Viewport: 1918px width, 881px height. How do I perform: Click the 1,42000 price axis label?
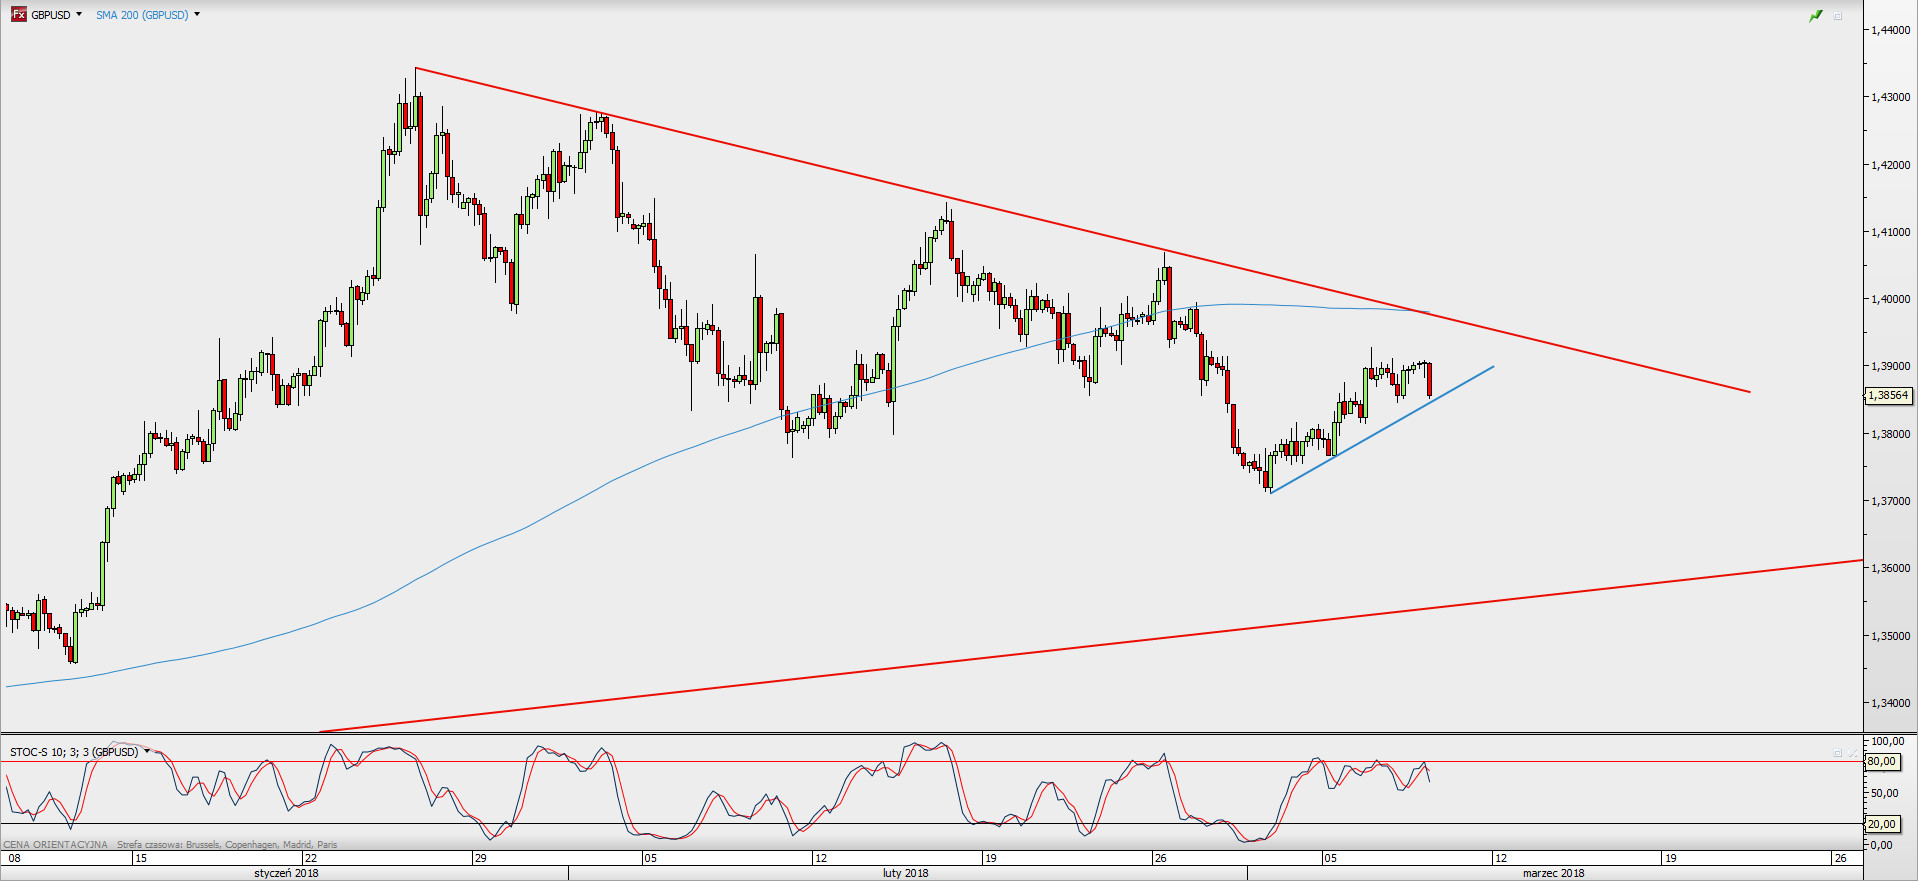[1890, 164]
